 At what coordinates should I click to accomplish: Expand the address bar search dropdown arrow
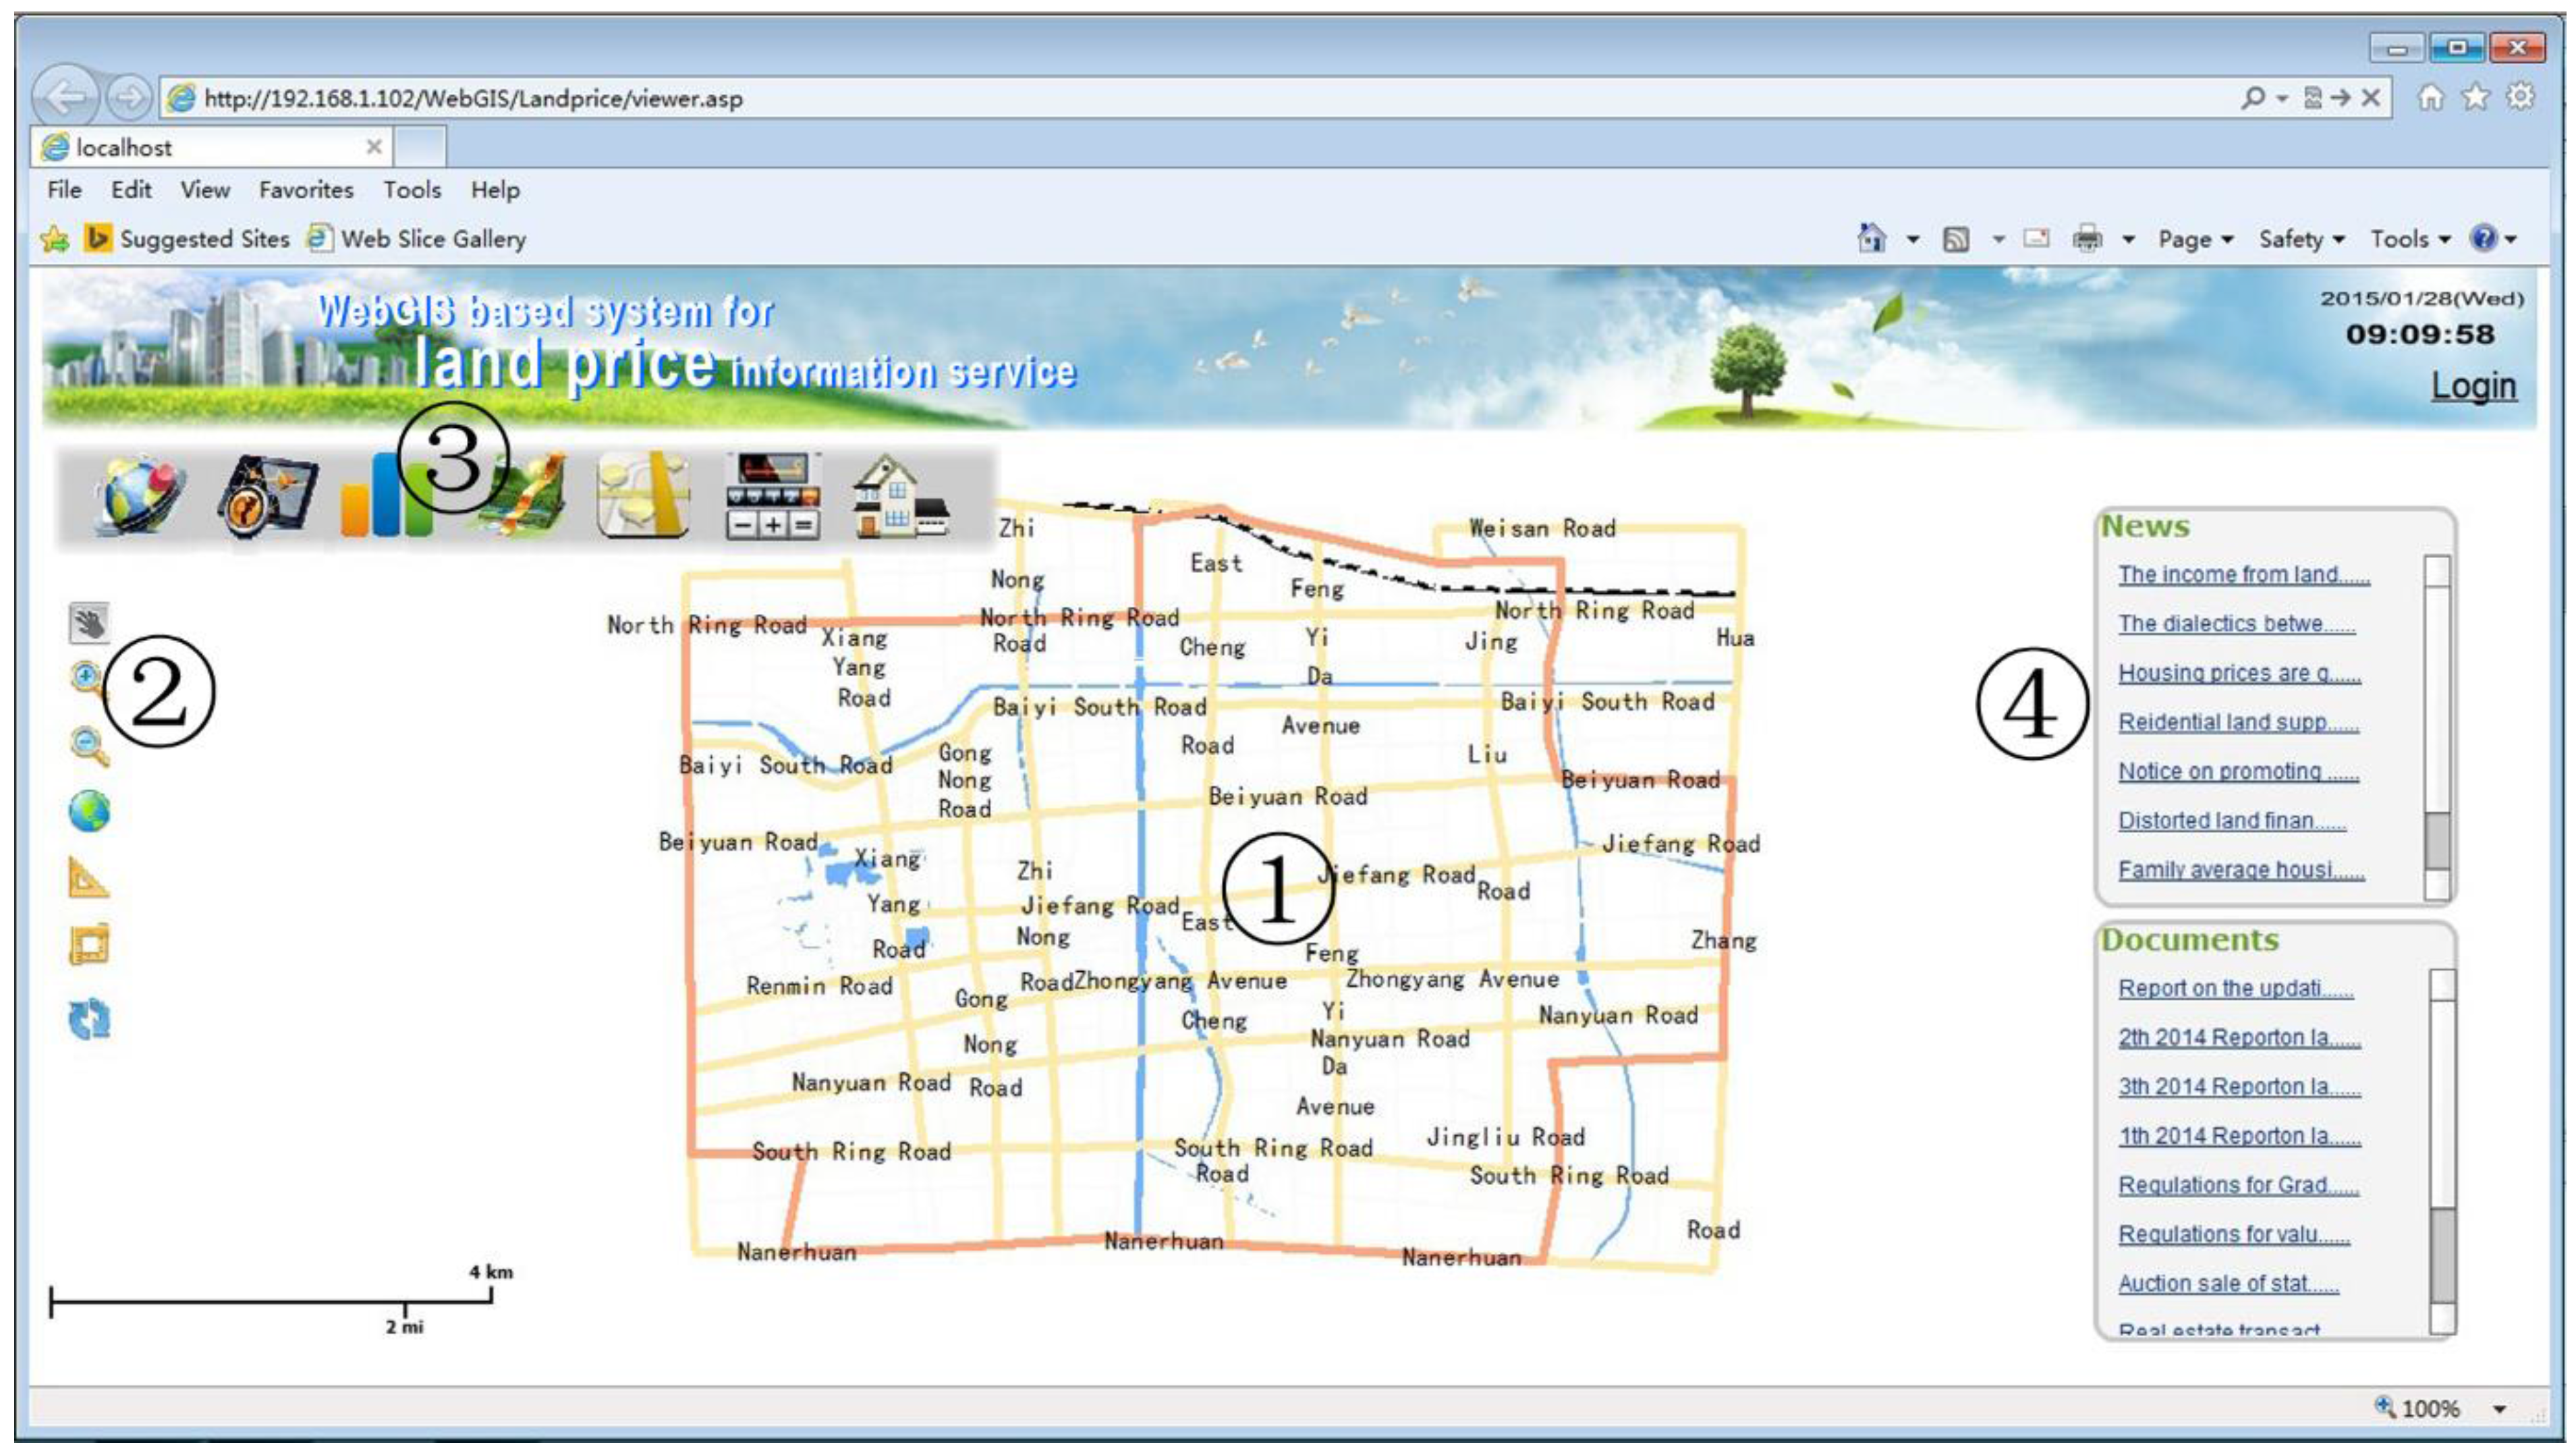click(2282, 98)
